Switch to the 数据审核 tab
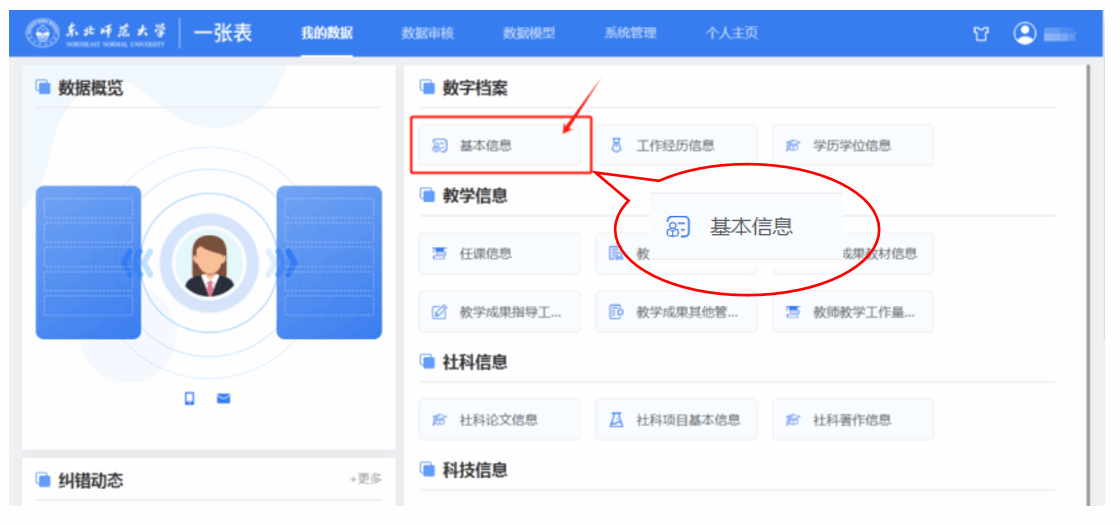 click(x=427, y=33)
